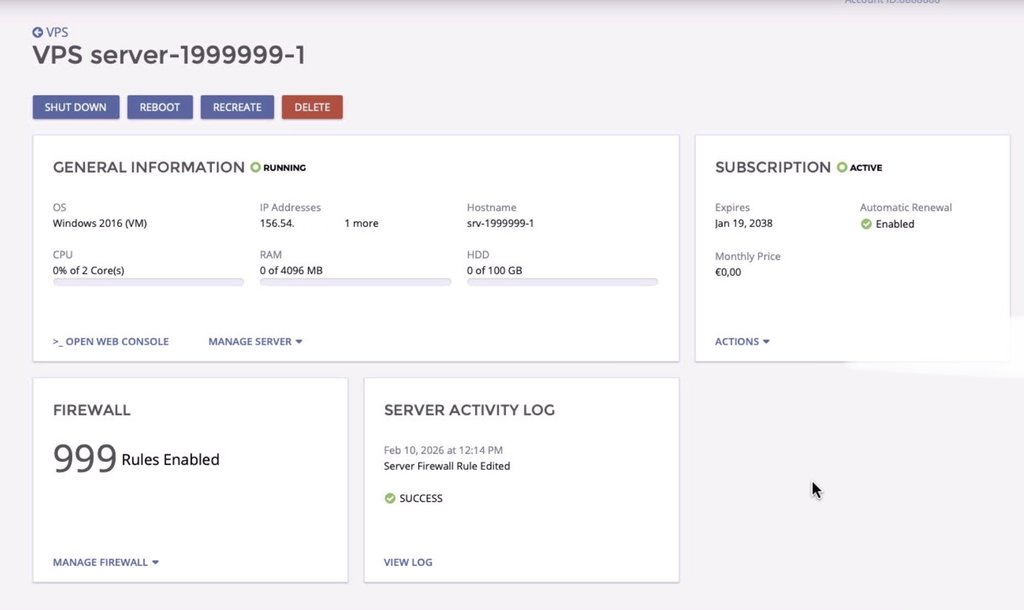Click the HDD usage progress bar
This screenshot has height=610, width=1024.
[562, 282]
